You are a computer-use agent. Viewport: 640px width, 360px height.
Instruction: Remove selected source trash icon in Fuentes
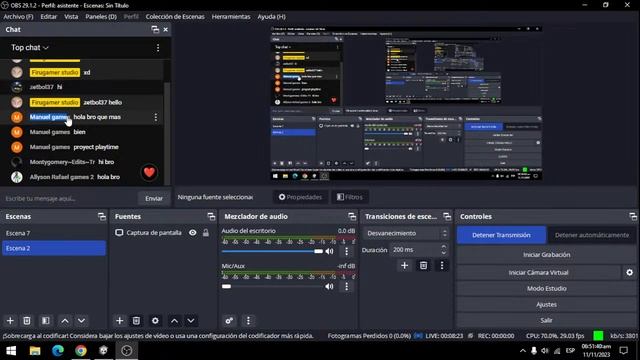click(136, 321)
